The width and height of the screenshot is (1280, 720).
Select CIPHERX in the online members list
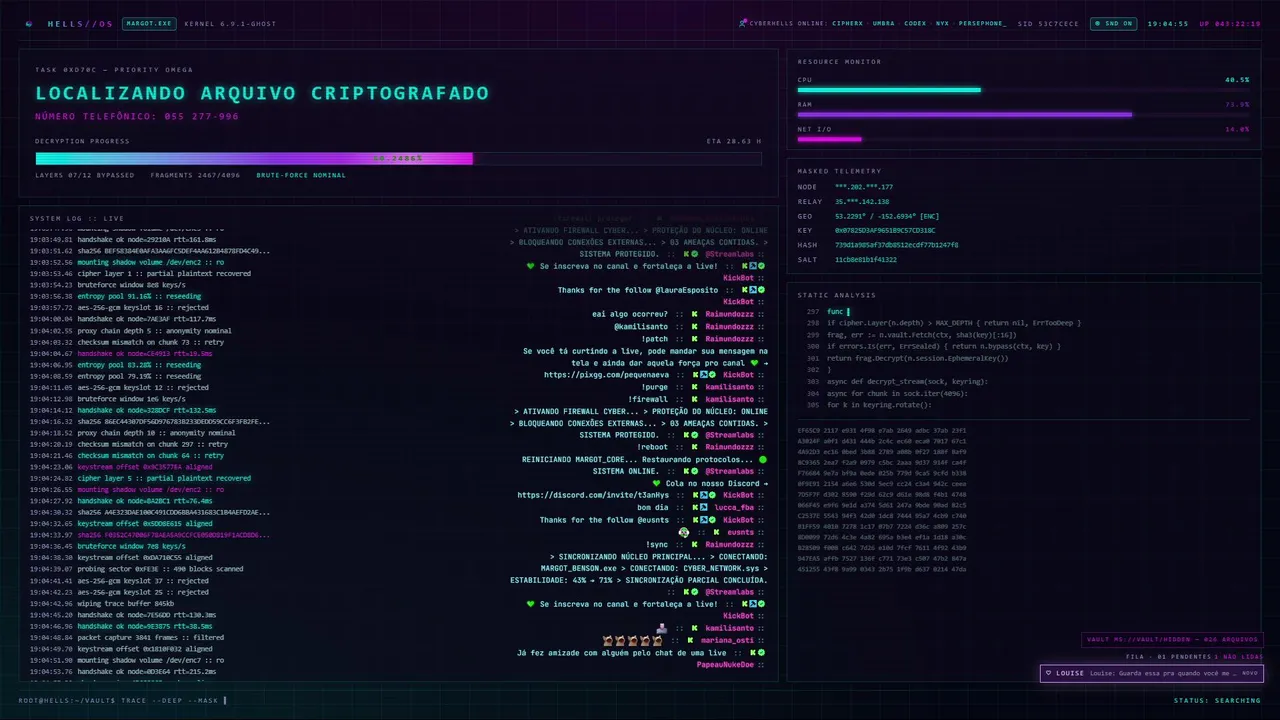click(x=848, y=23)
